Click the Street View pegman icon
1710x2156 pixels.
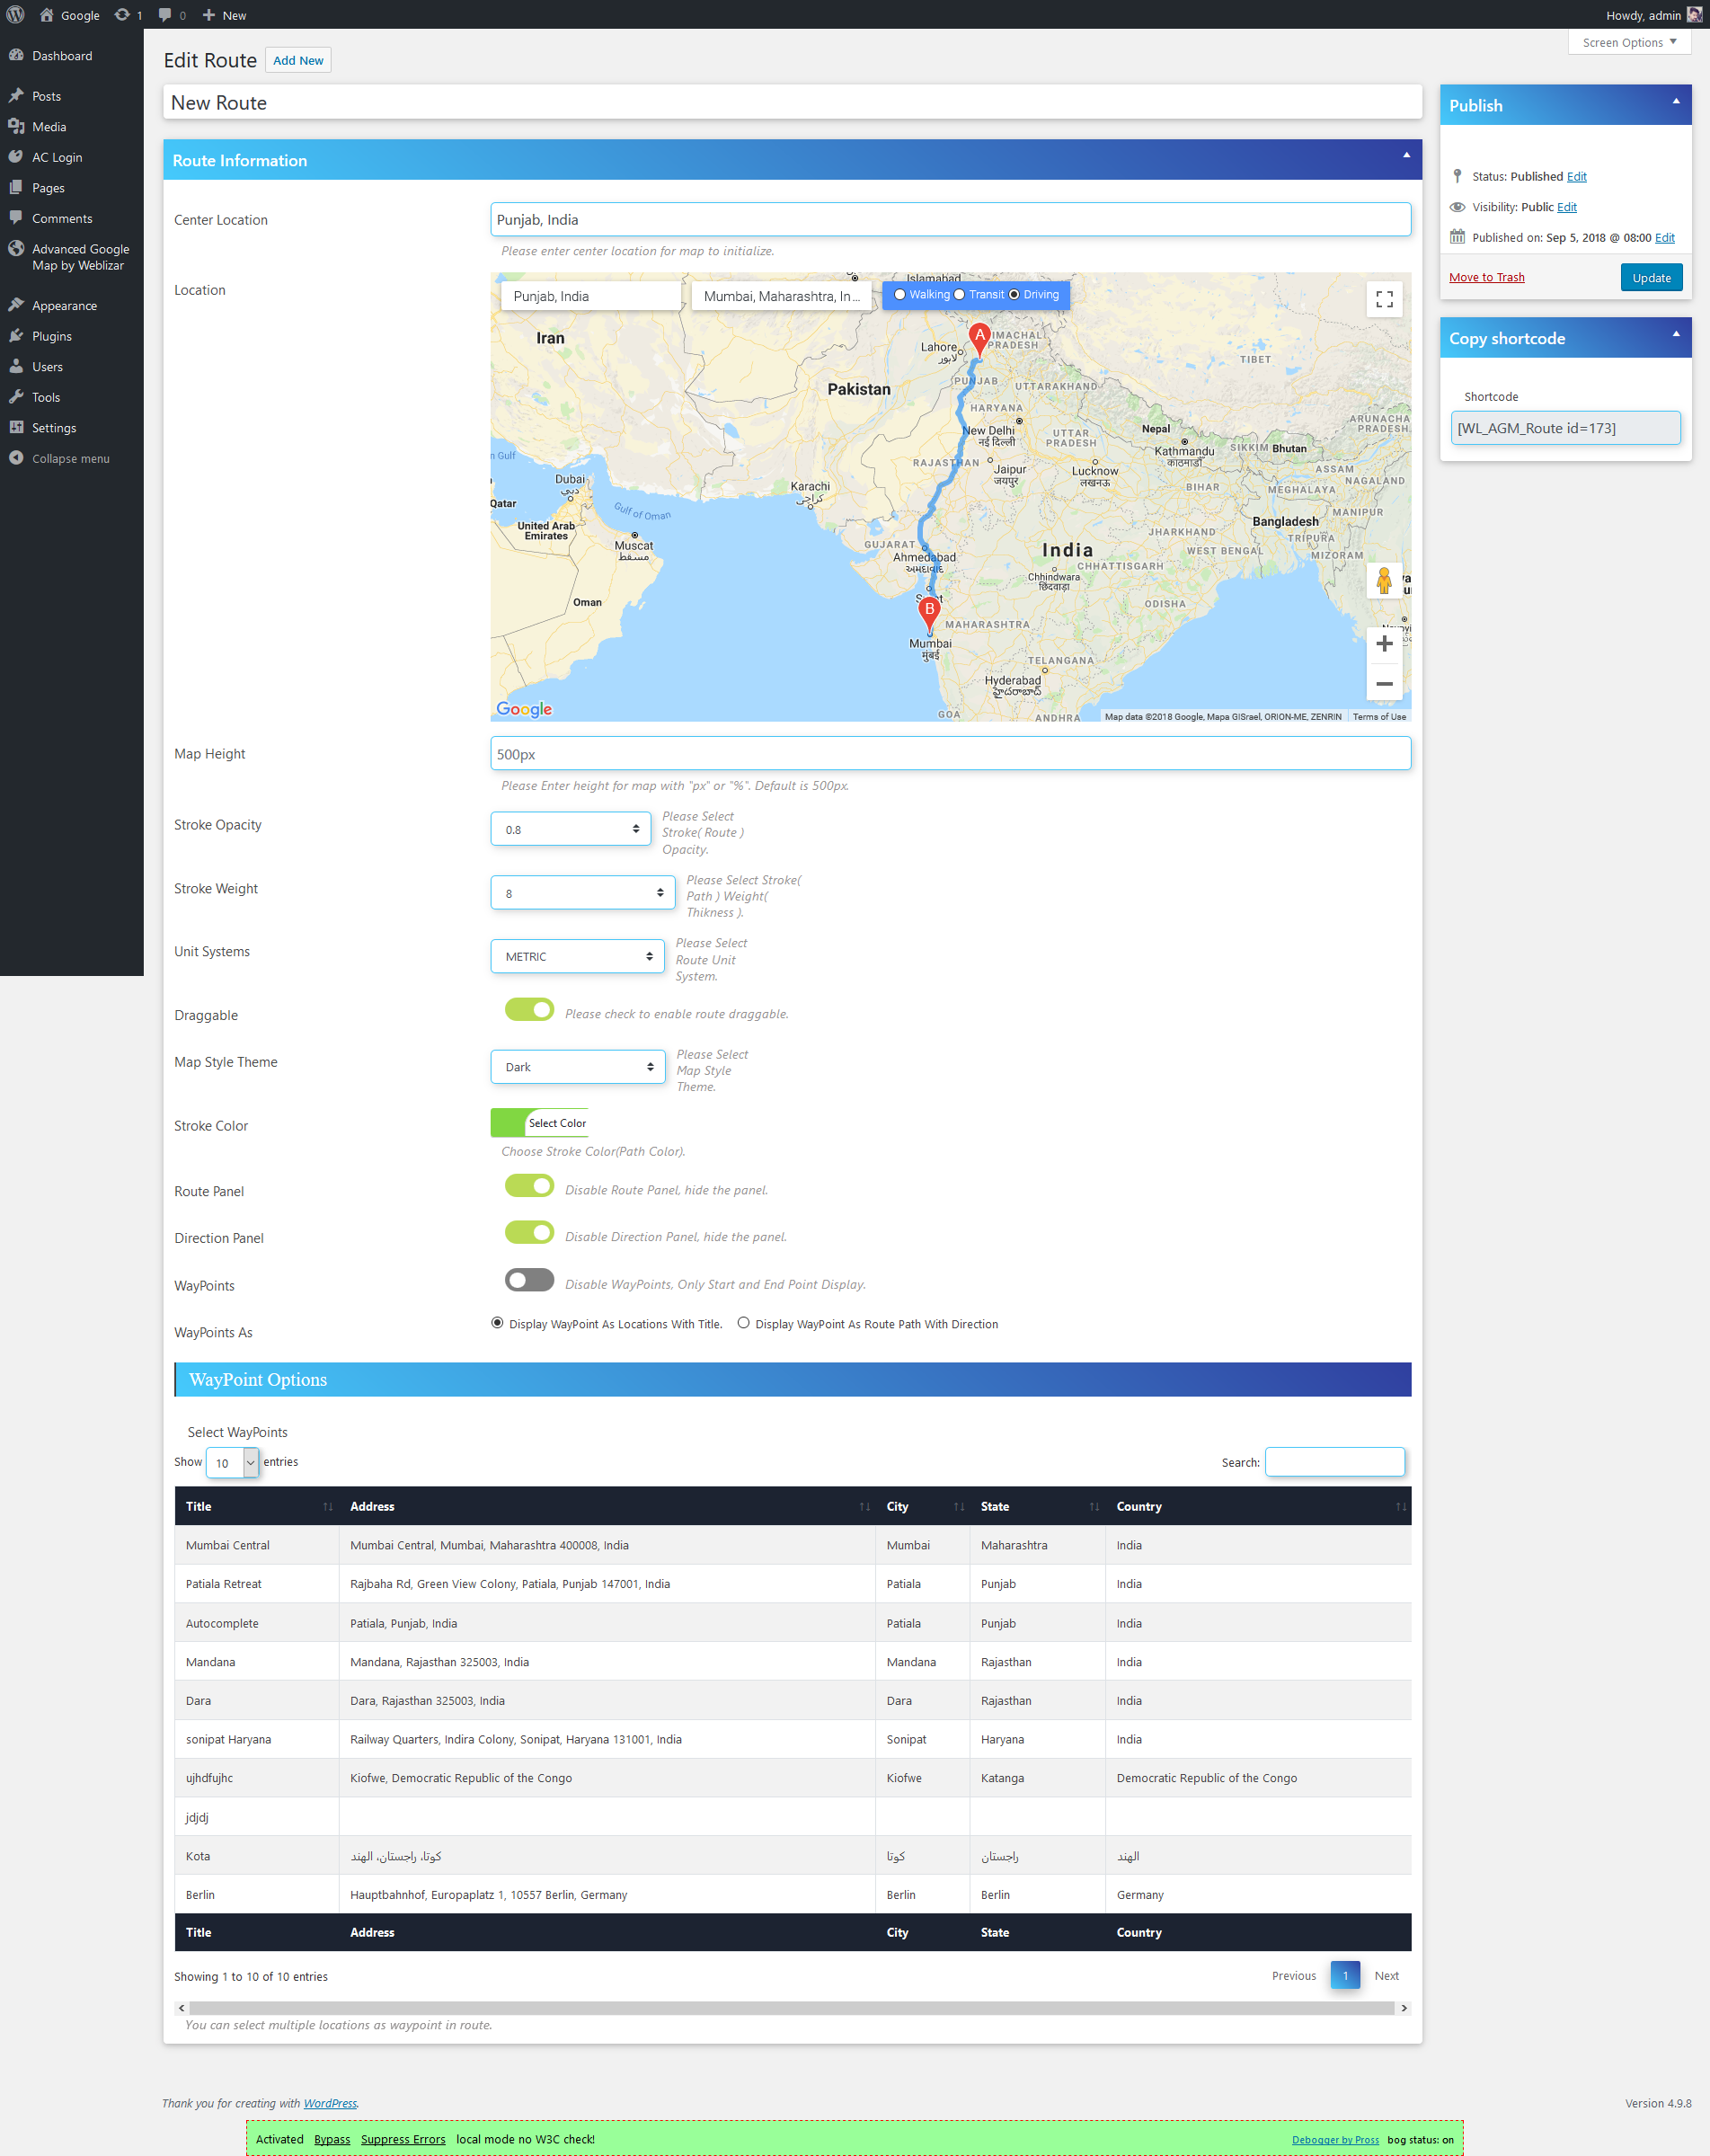point(1384,580)
